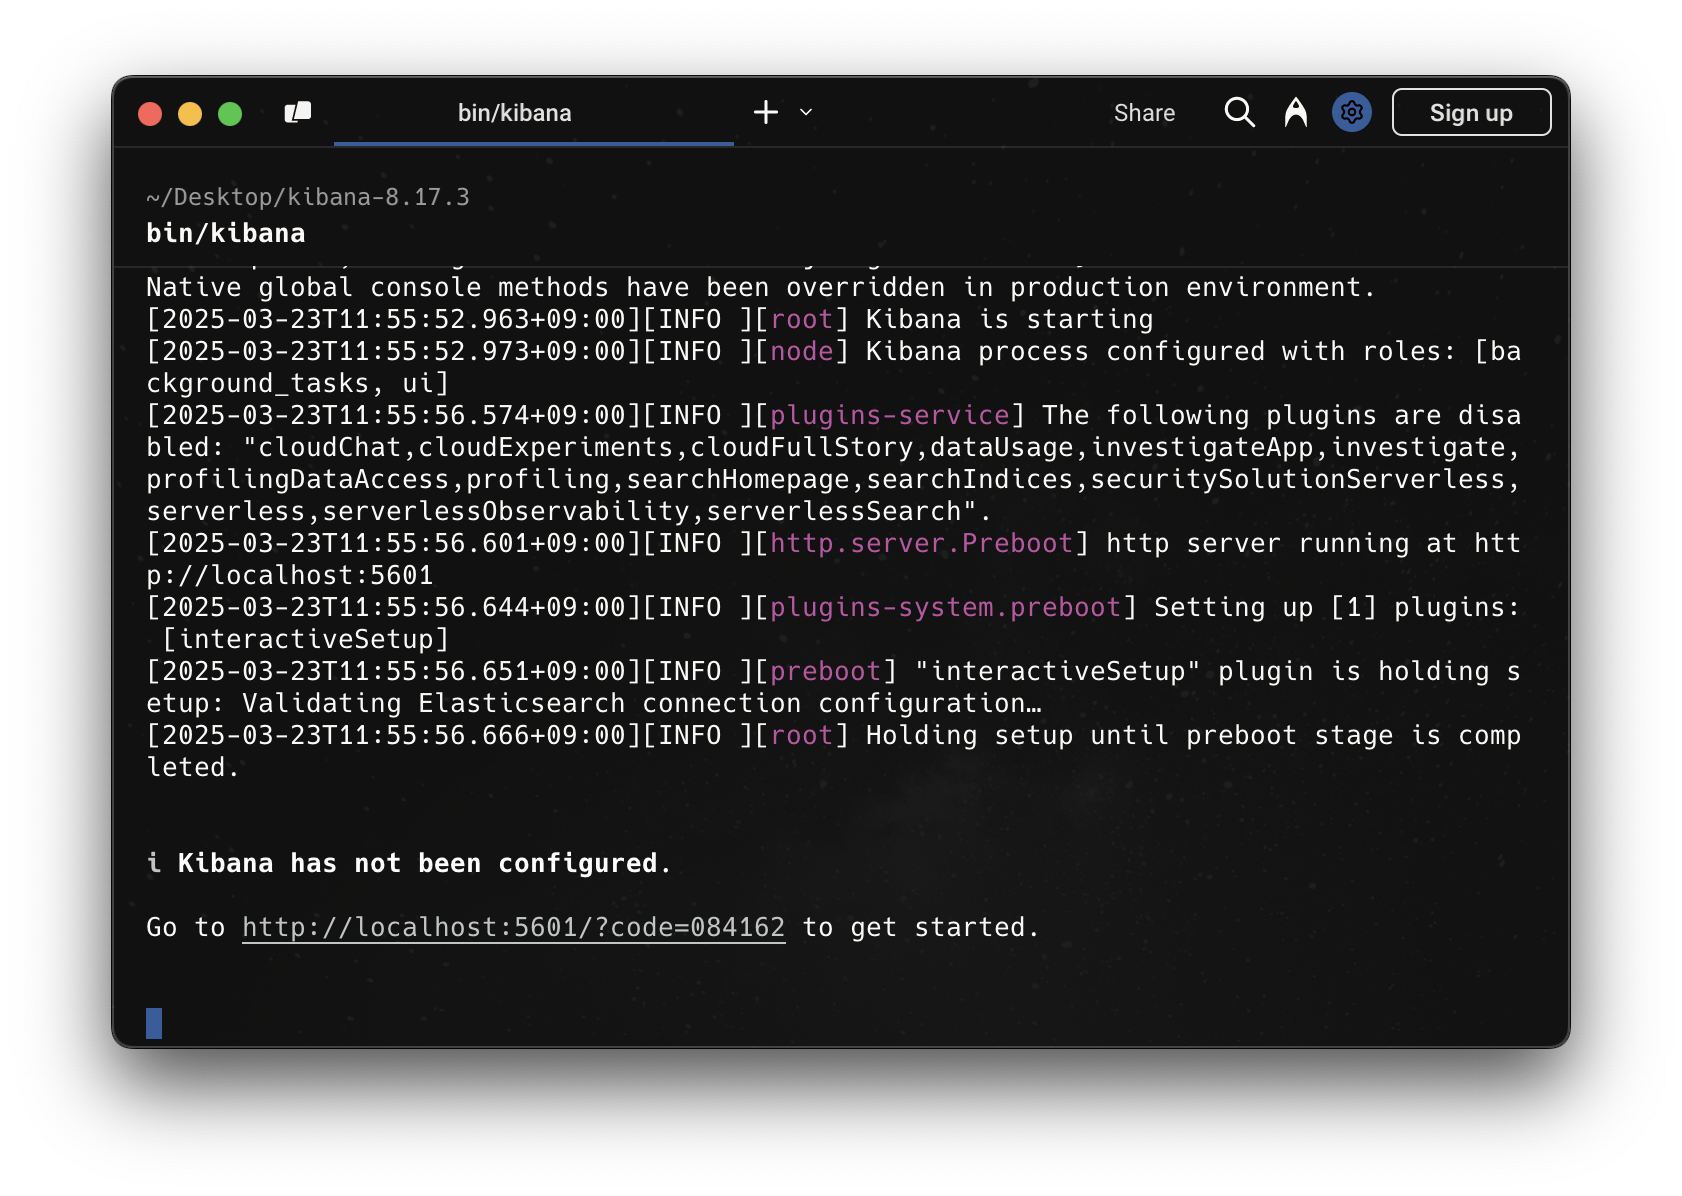Open the localhost:5601 setup code link
The width and height of the screenshot is (1682, 1196).
coord(513,927)
